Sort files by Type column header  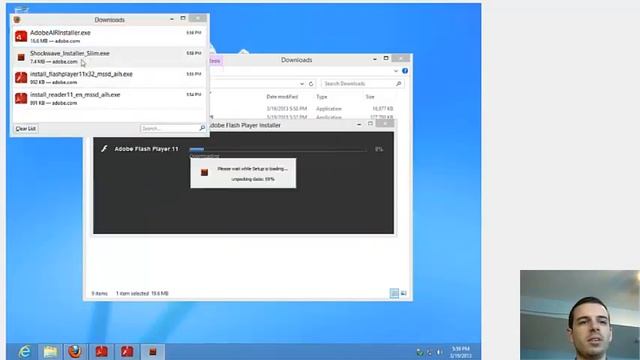tap(322, 97)
